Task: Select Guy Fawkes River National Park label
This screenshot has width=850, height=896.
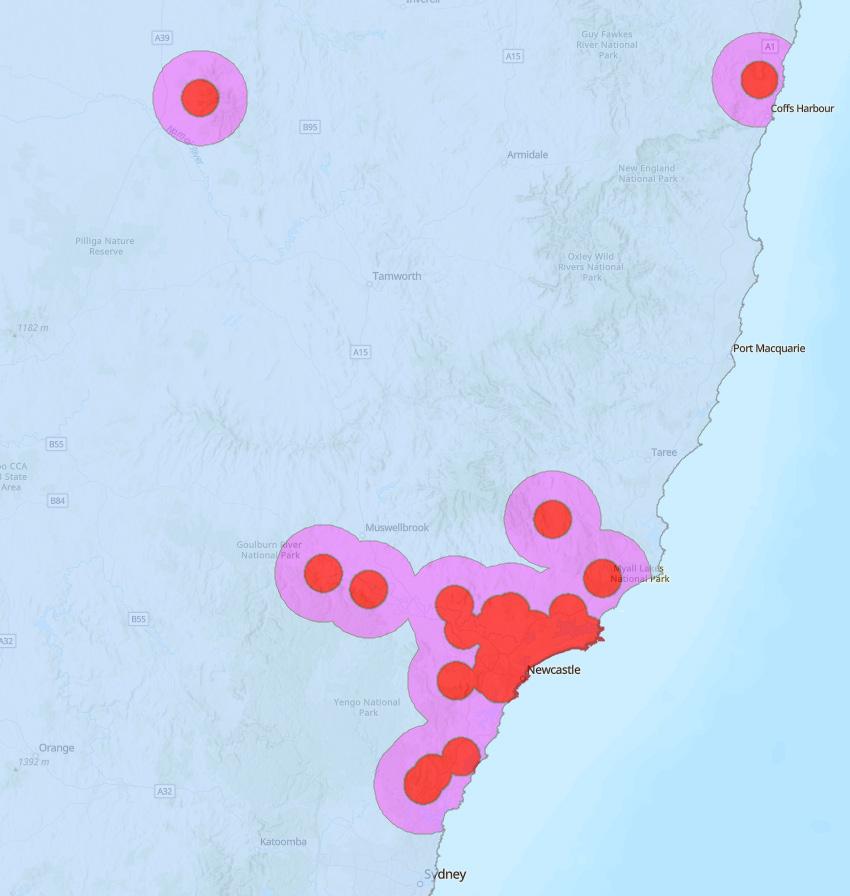Action: [607, 45]
